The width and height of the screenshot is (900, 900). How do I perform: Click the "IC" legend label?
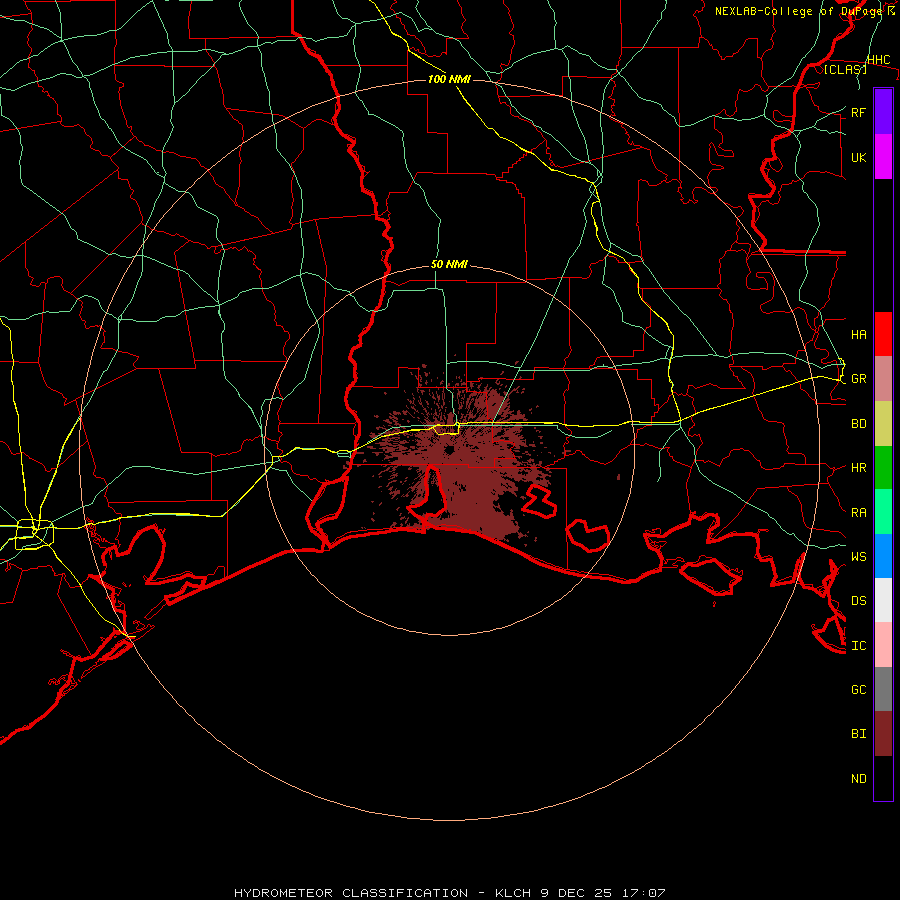(858, 646)
